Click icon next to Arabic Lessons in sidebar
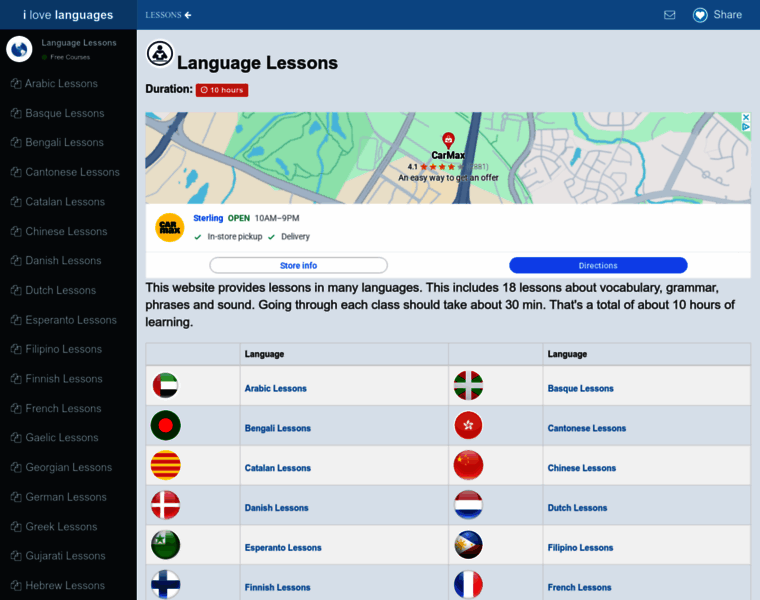The image size is (760, 600). point(16,83)
